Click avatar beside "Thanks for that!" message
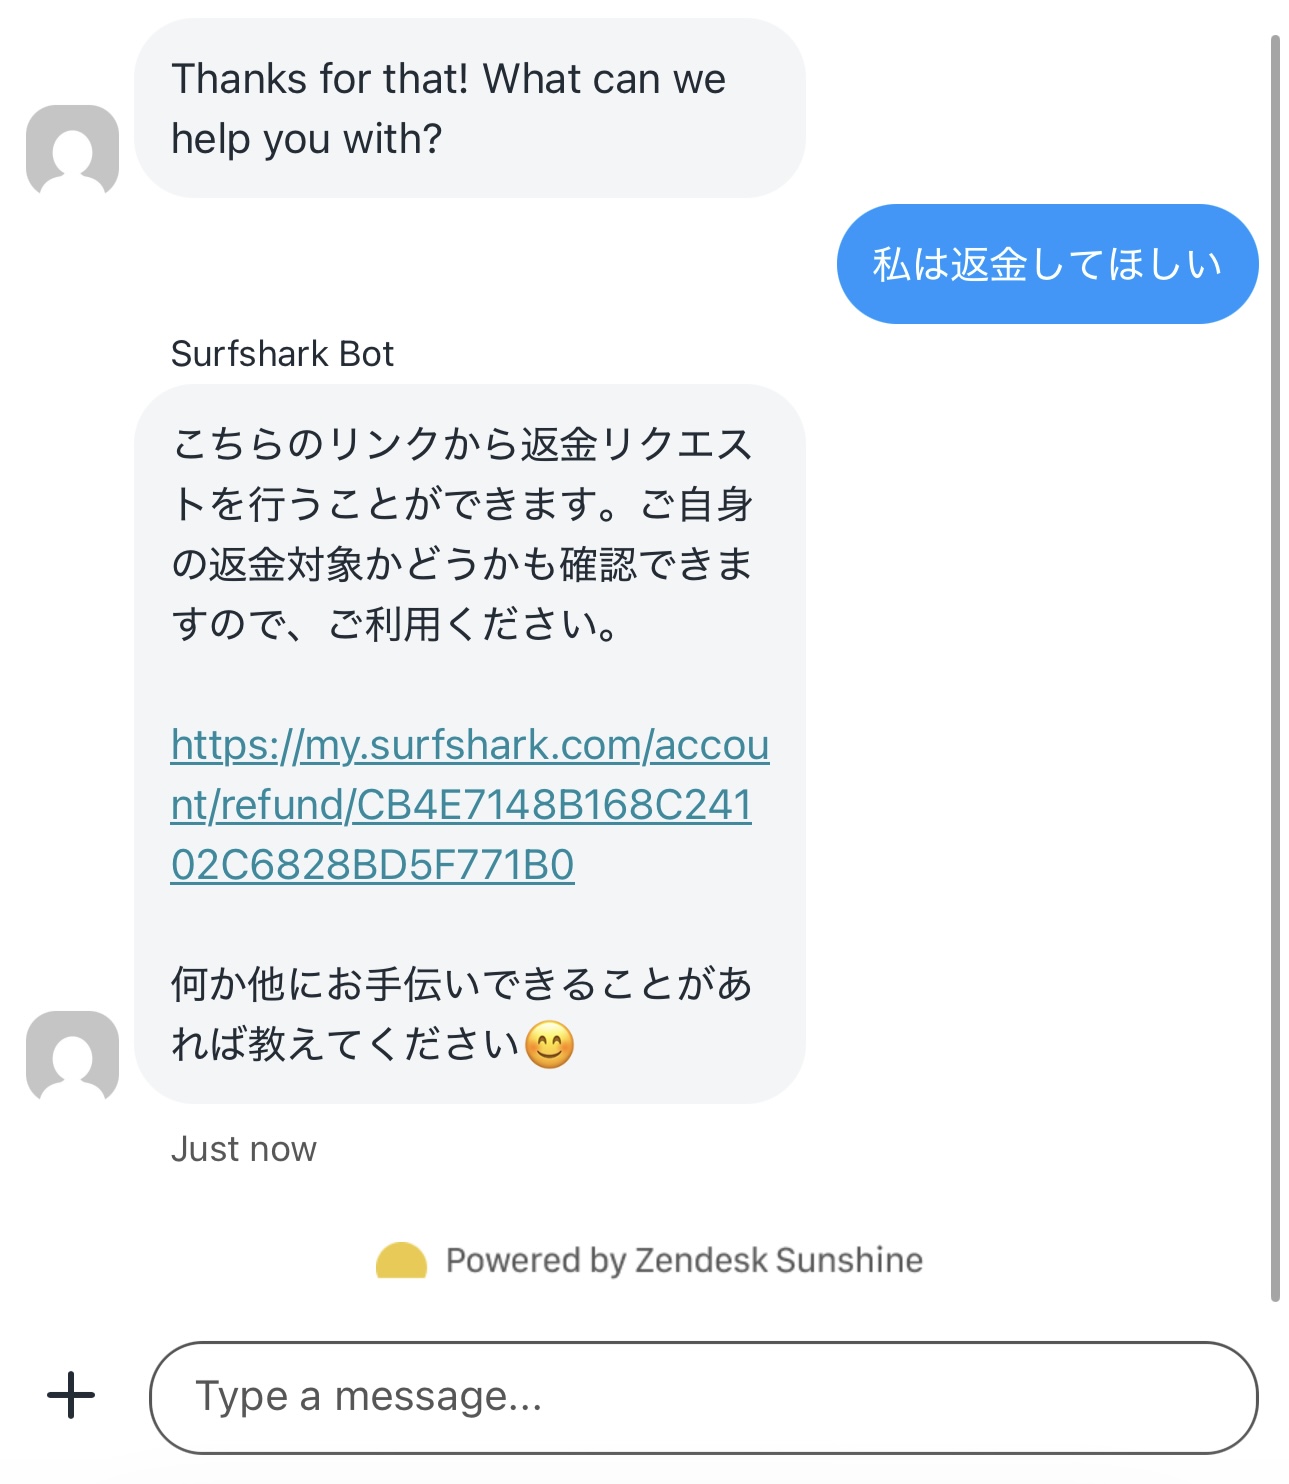This screenshot has height=1484, width=1289. [x=72, y=150]
